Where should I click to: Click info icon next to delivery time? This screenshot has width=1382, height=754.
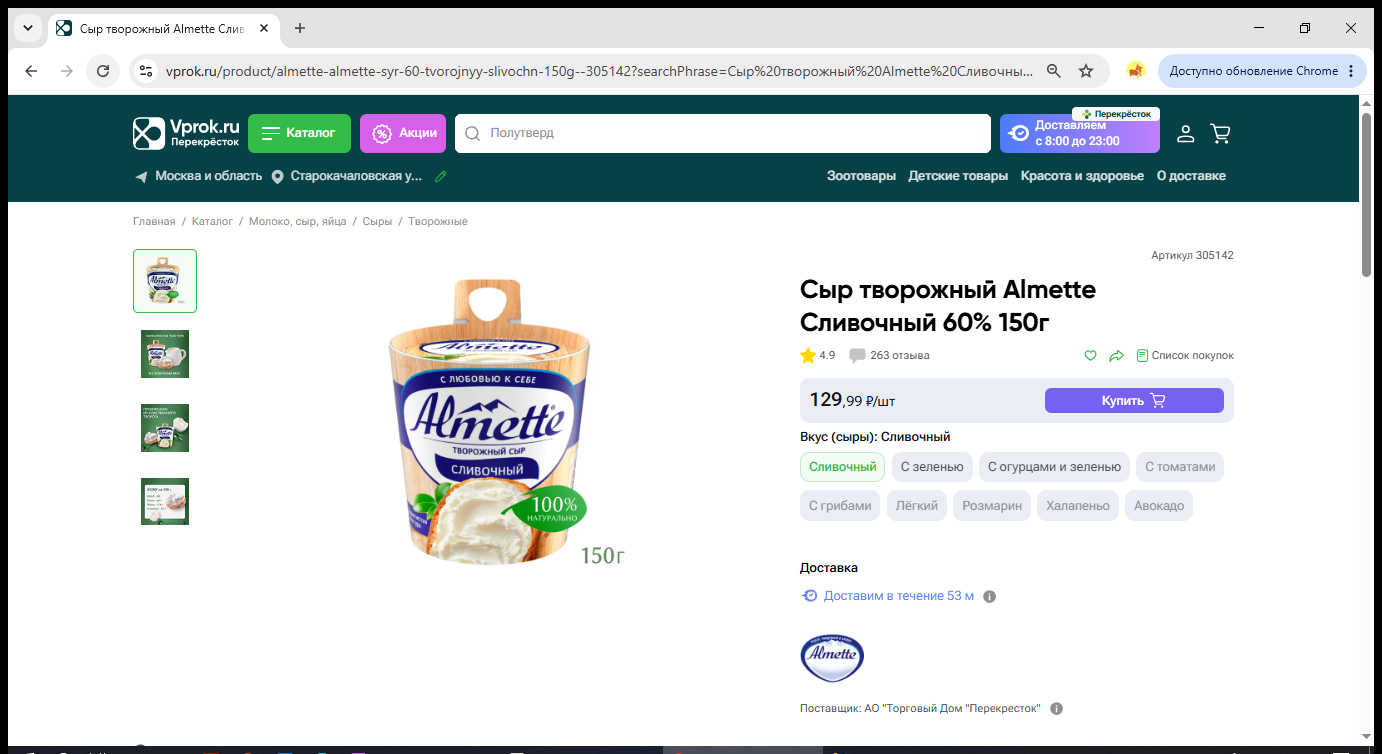click(989, 596)
